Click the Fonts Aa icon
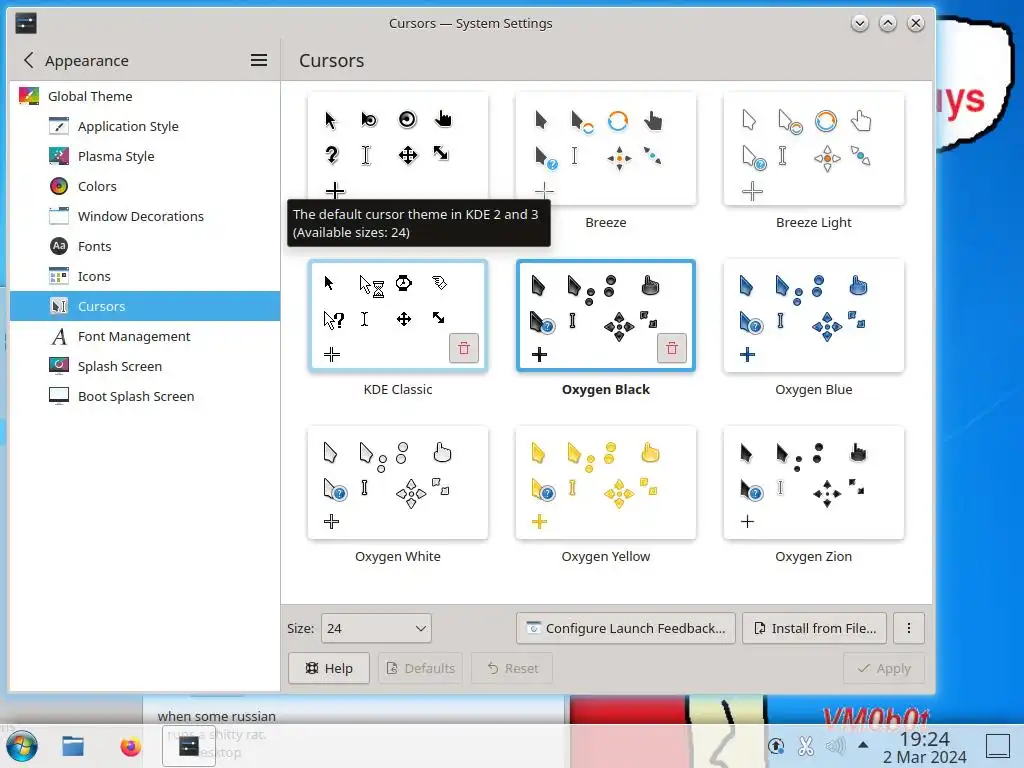1024x768 pixels. click(59, 246)
